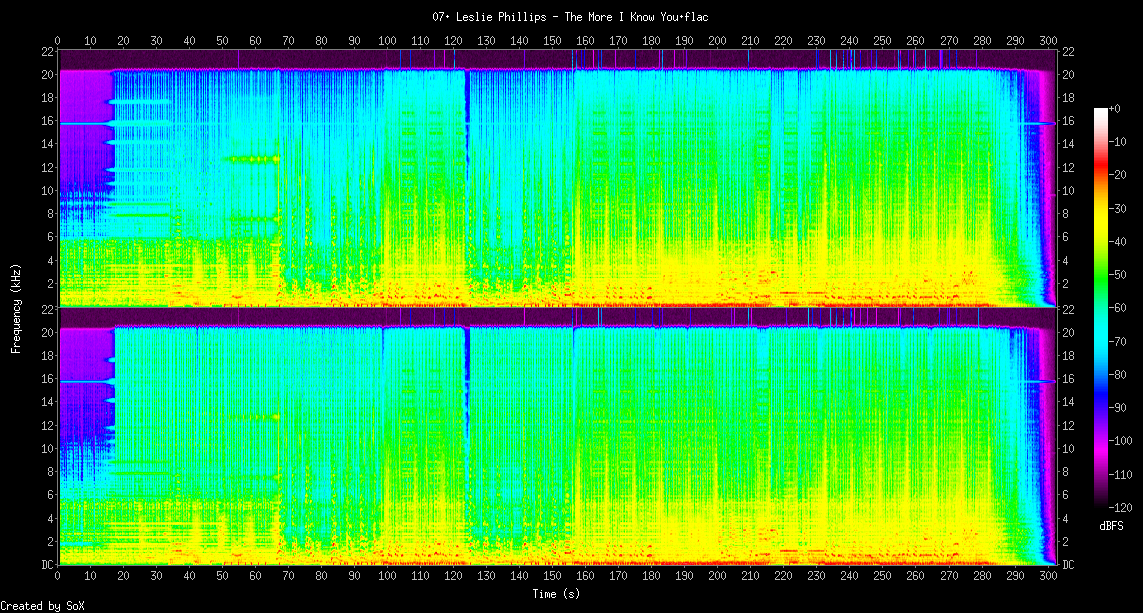The width and height of the screenshot is (1143, 613).
Task: Click the '22' frequency label at the top right of the upper channel
Action: click(1069, 51)
